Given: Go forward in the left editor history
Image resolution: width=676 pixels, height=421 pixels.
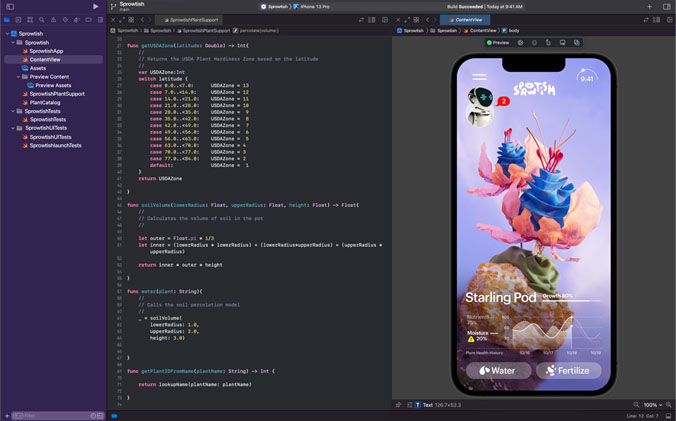Looking at the screenshot, I should click(150, 20).
